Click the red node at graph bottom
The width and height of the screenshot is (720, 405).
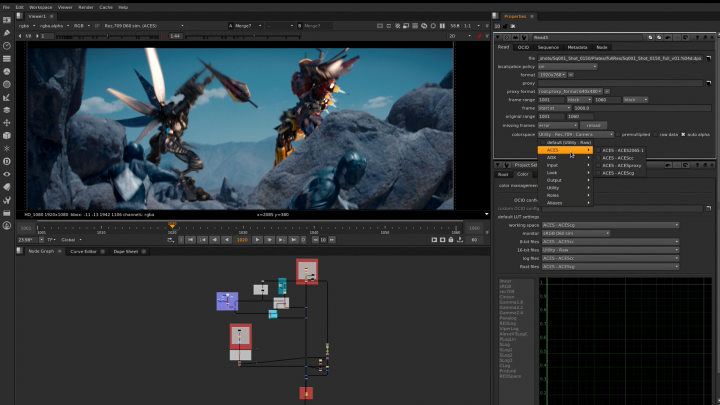coord(307,394)
